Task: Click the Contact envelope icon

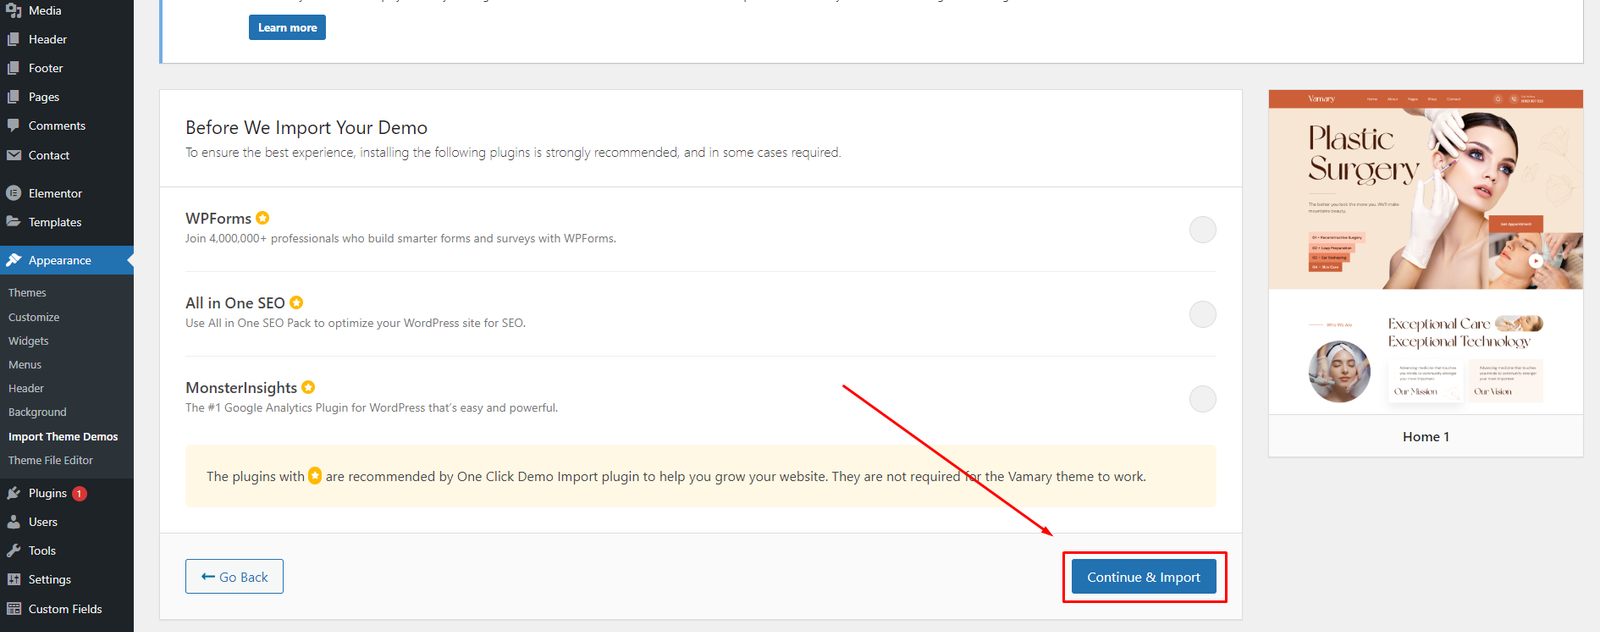Action: coord(14,155)
